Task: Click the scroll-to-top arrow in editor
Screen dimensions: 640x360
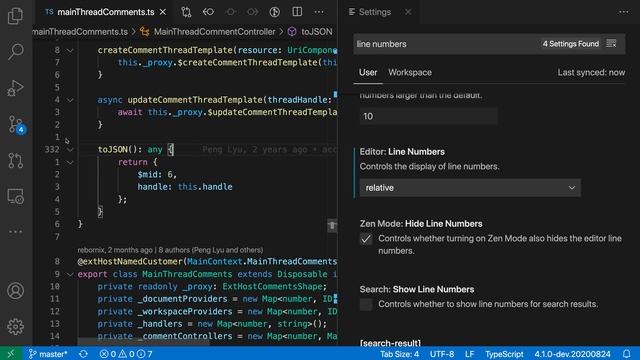Action: pos(332,225)
